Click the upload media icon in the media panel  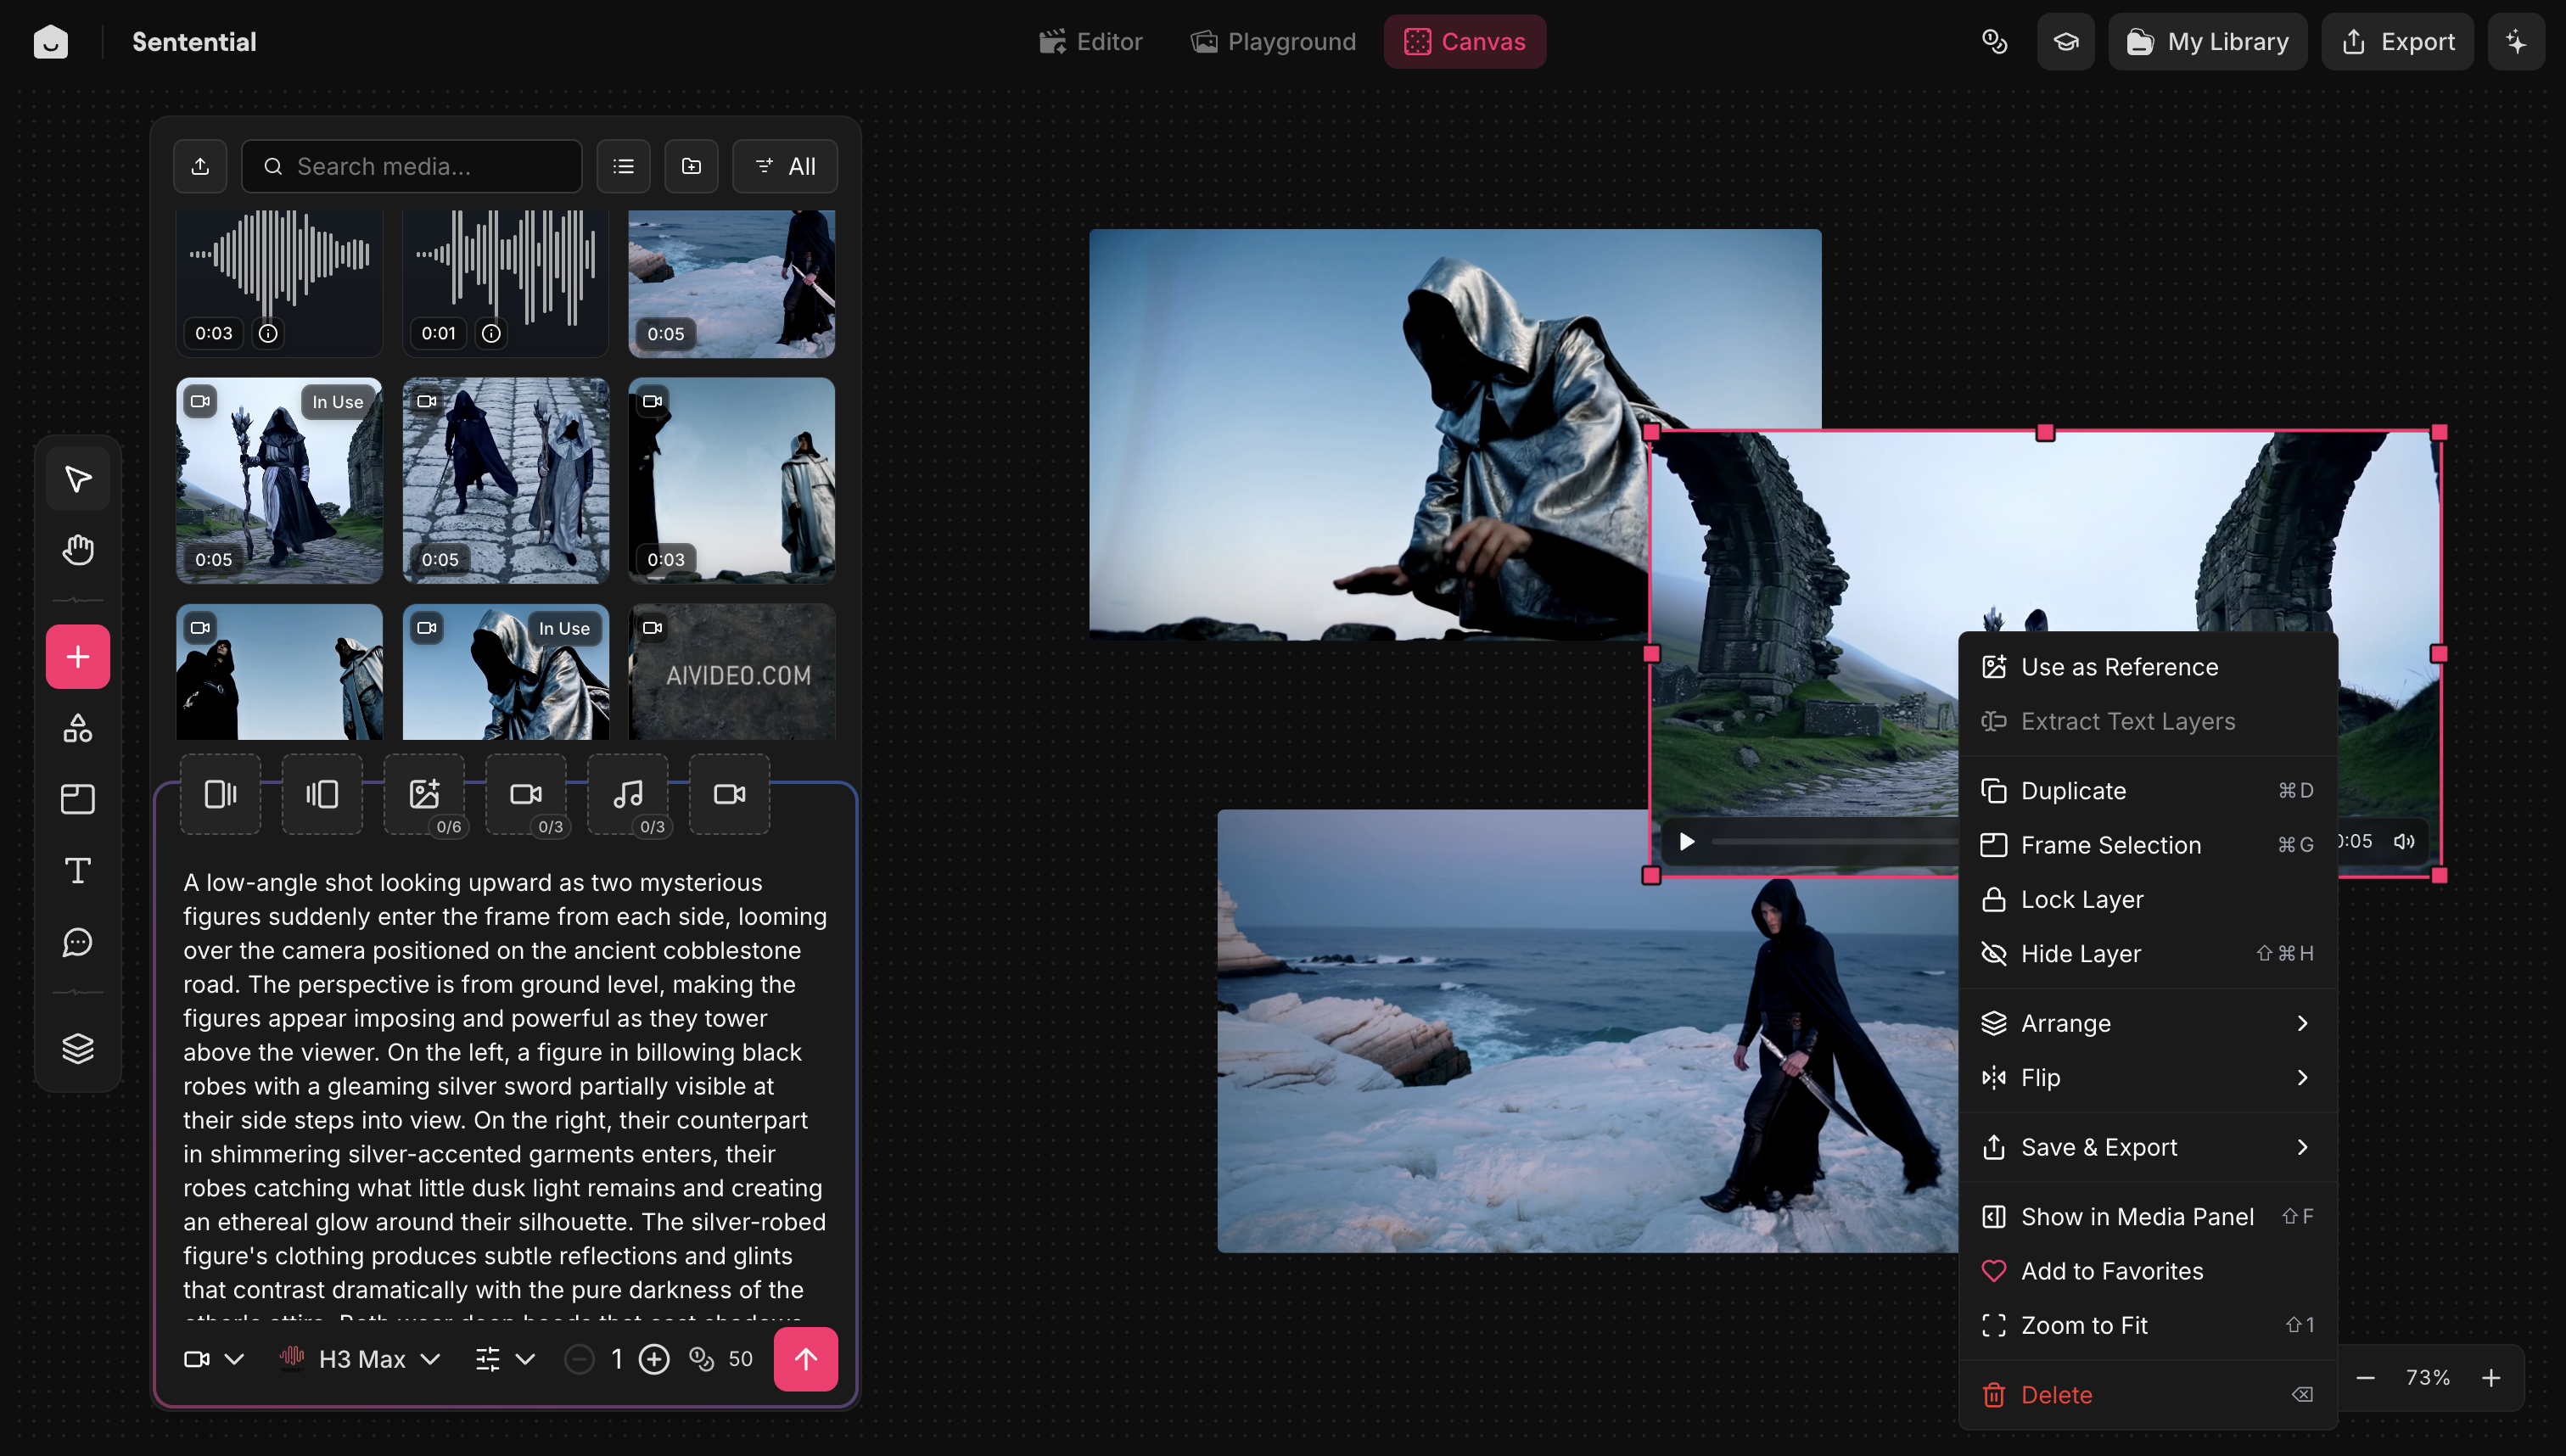click(200, 166)
